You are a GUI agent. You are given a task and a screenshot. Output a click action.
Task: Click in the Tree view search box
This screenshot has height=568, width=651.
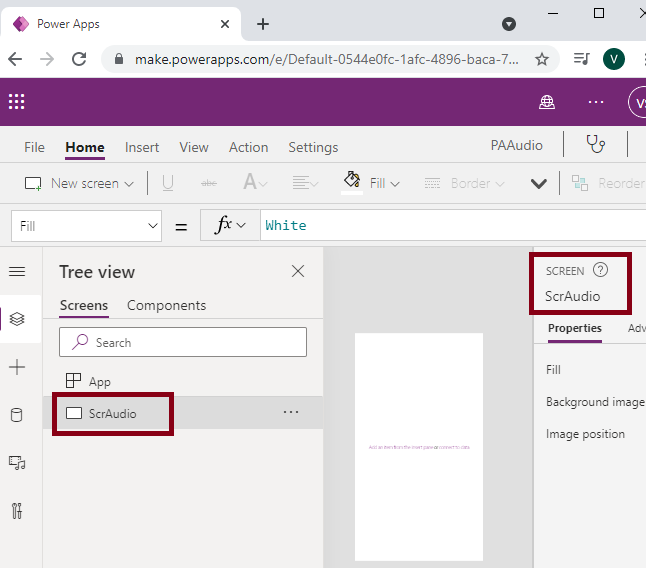[x=183, y=342]
